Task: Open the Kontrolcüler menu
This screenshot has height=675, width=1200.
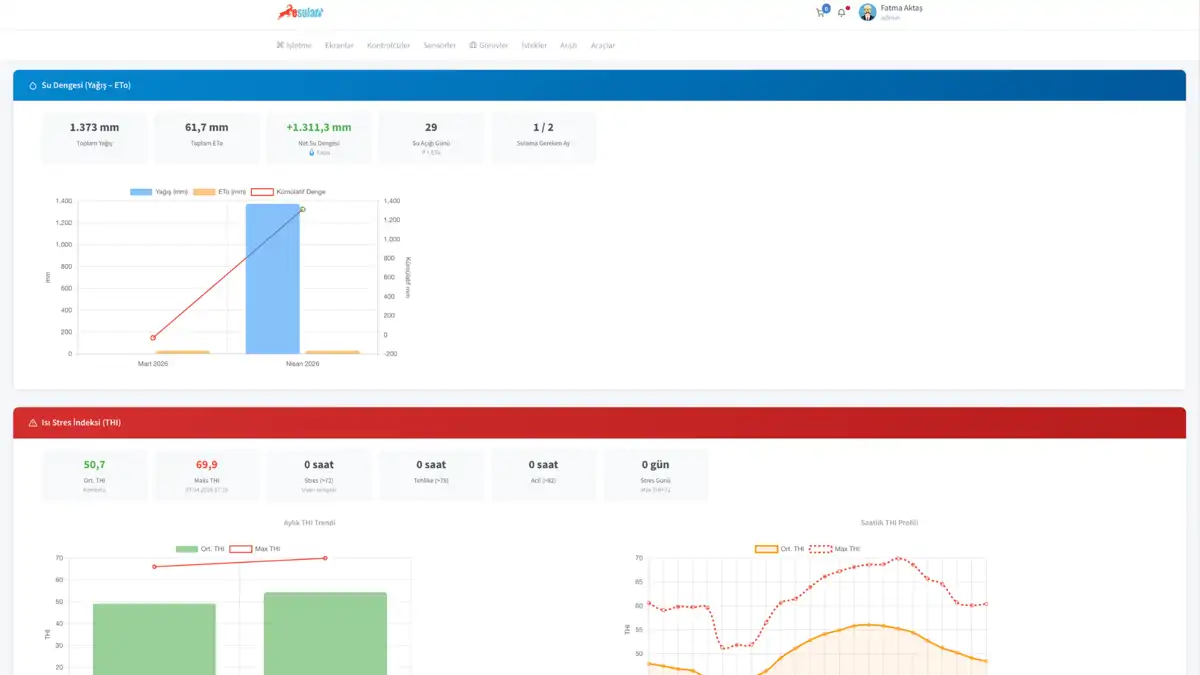Action: pyautogui.click(x=388, y=45)
